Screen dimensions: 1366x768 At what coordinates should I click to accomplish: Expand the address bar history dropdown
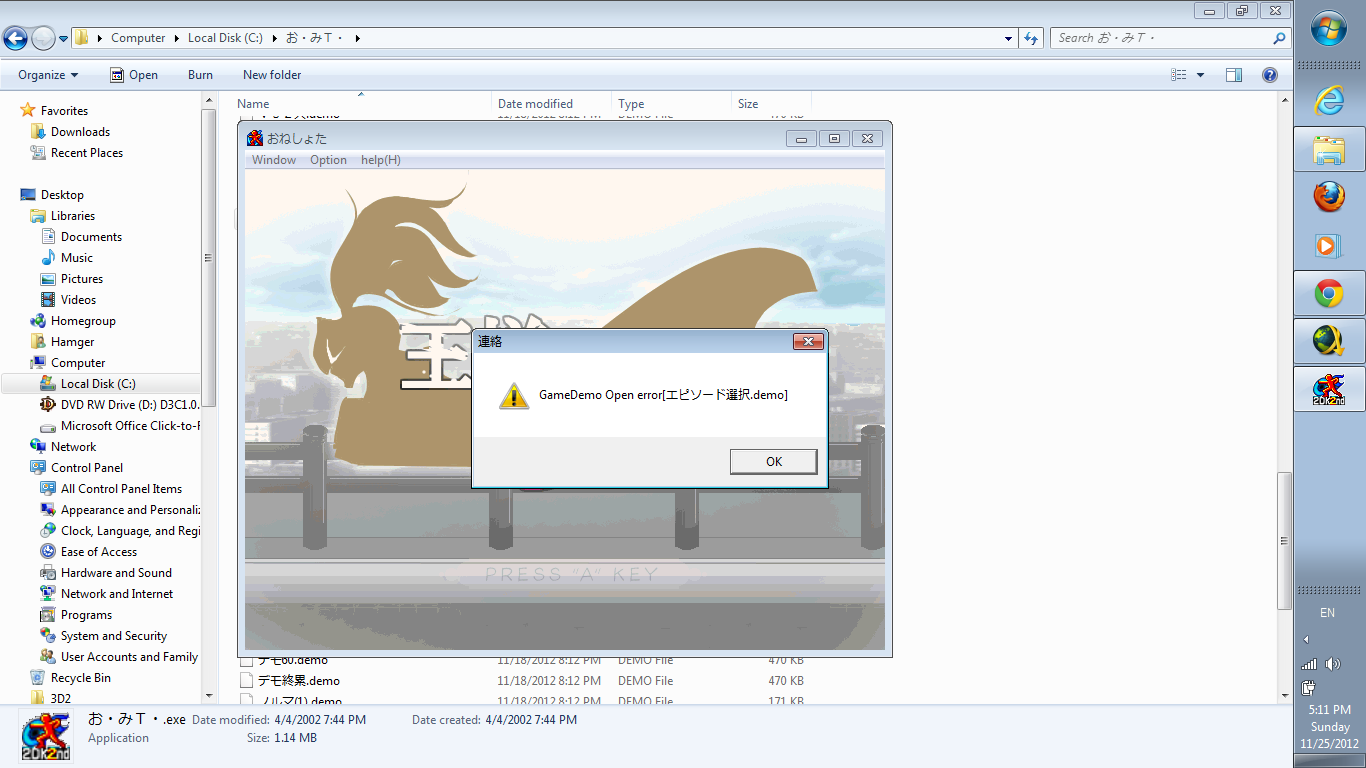tap(1008, 38)
